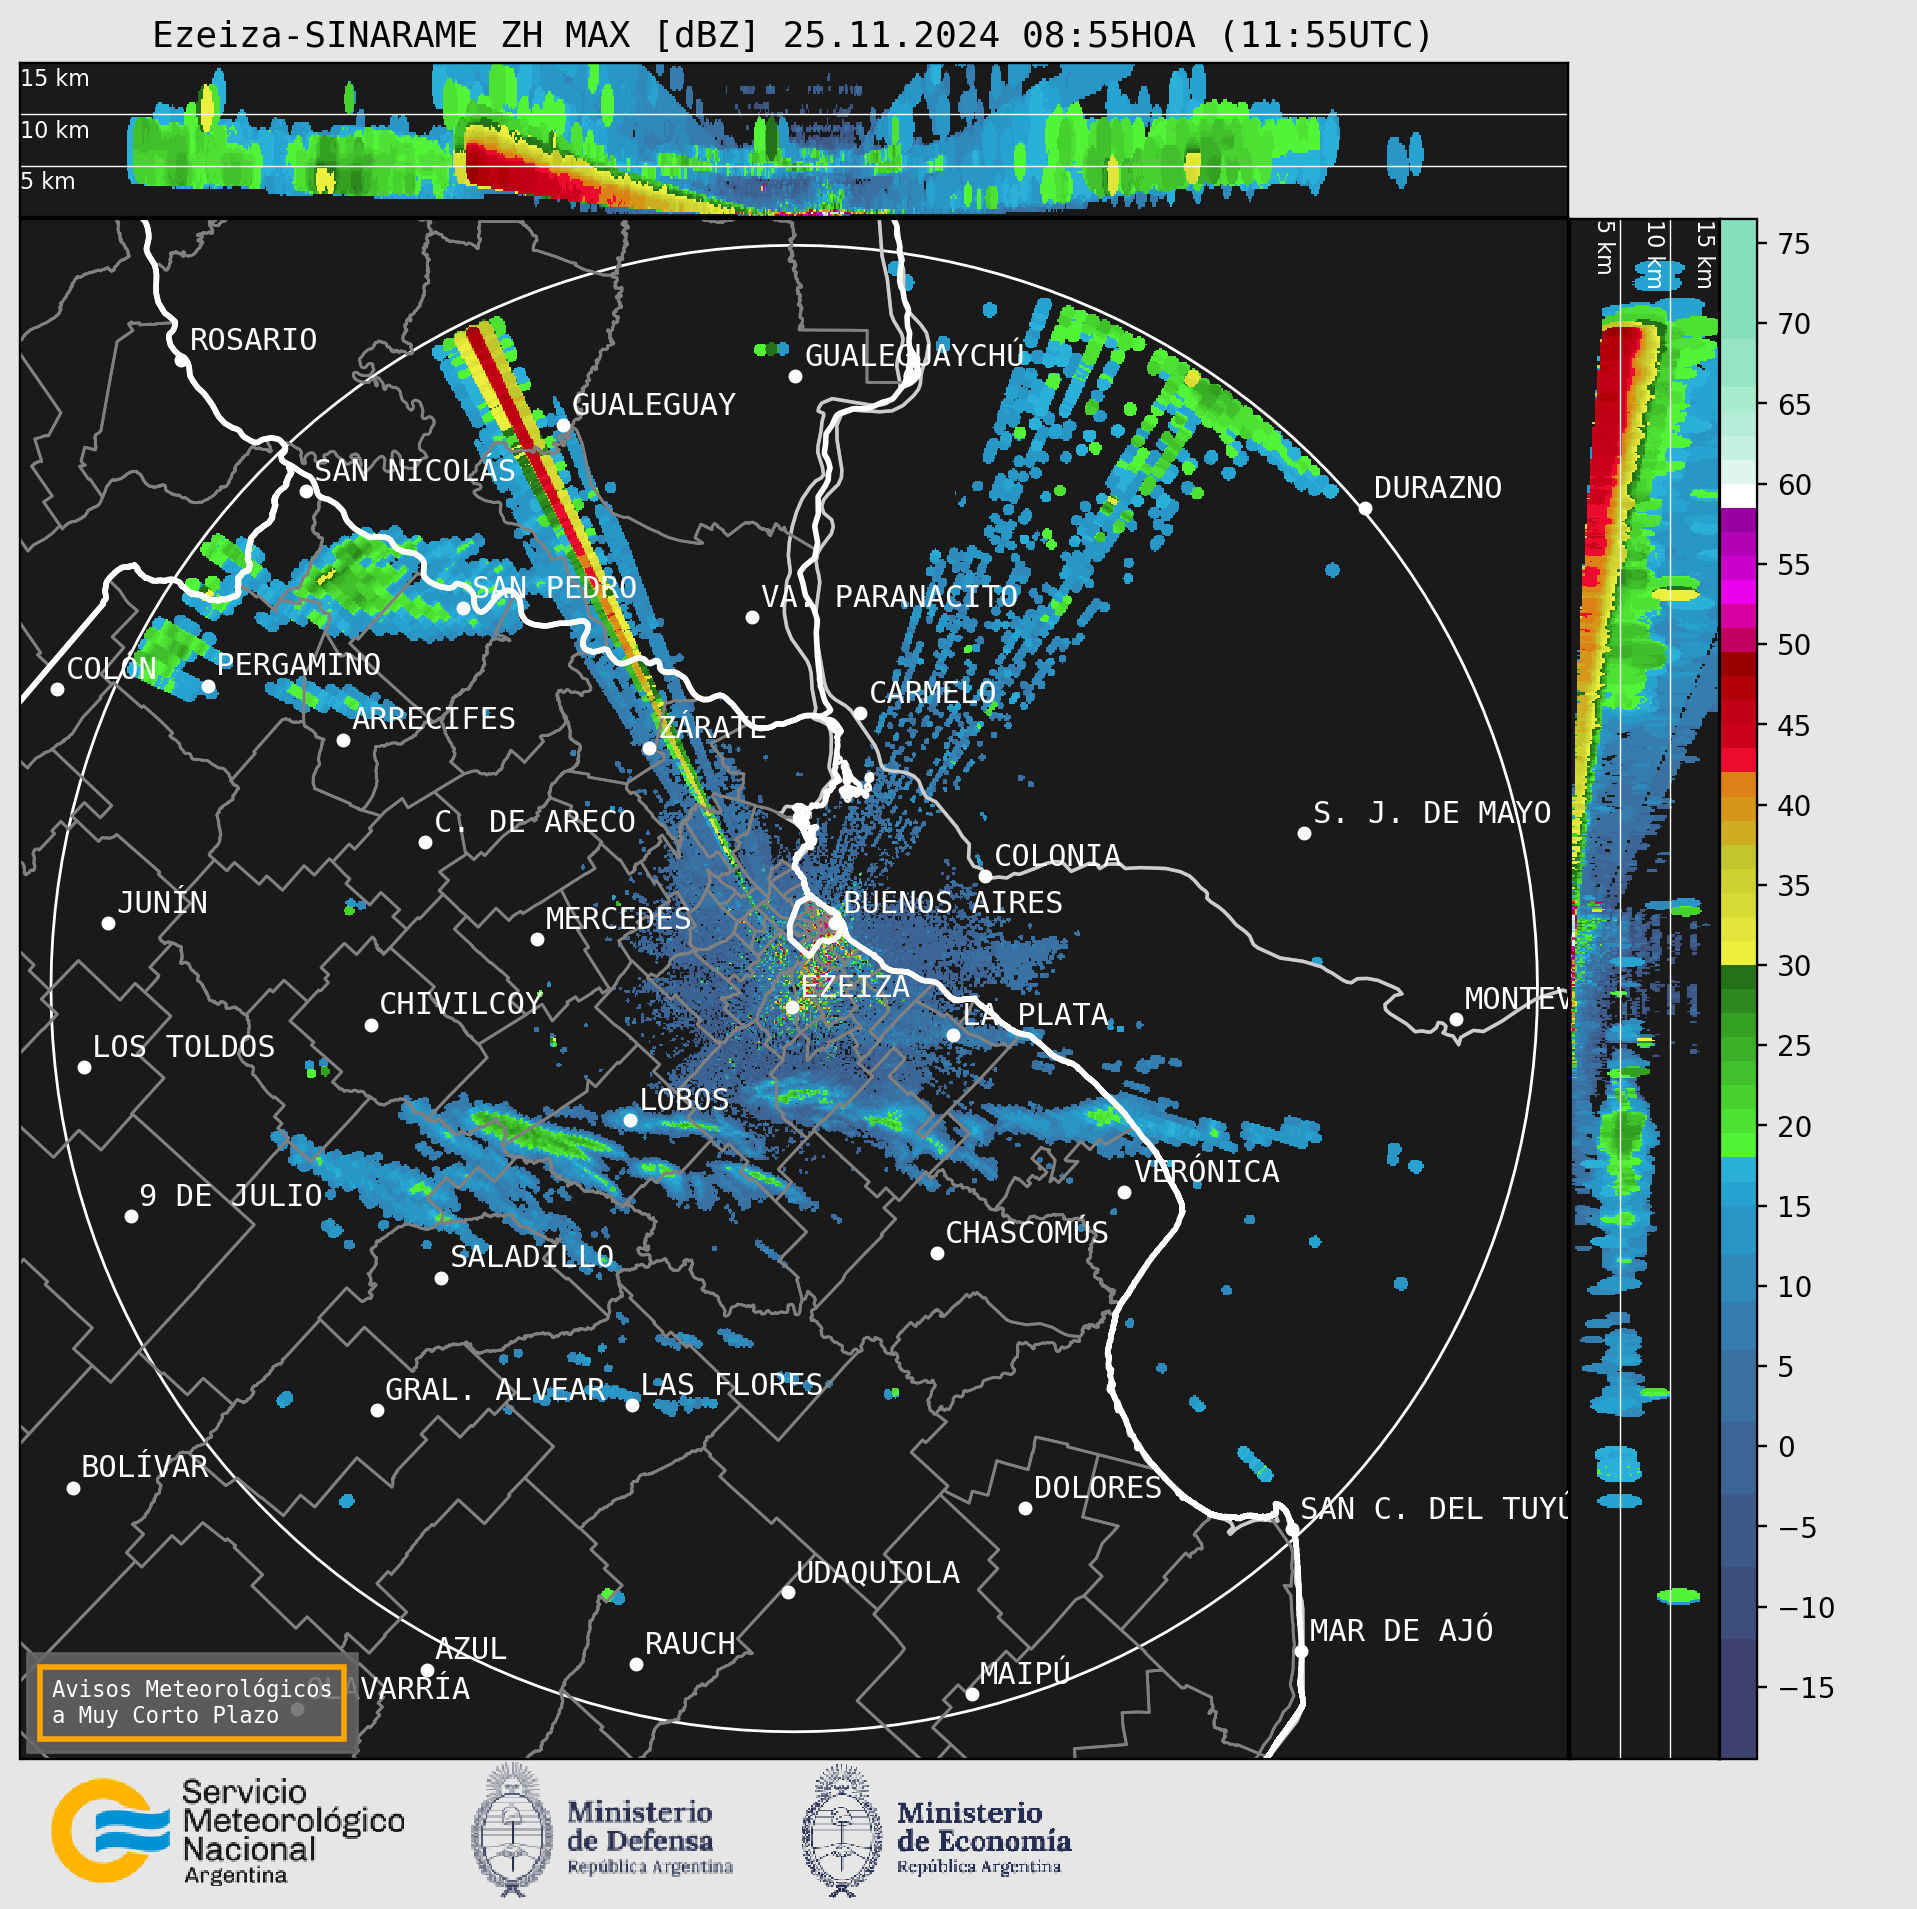Screen dimensions: 1917x1909
Task: Click the Avisos Meteorológicos a Muy Corto Plazo box
Action: (x=191, y=1702)
